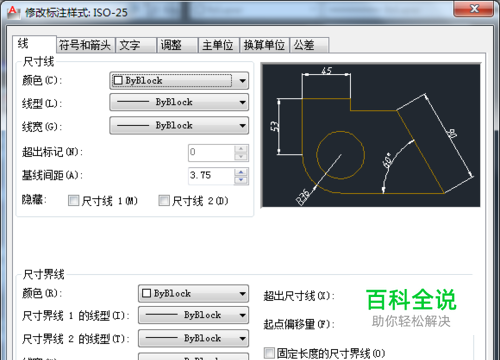Open 尺寸界线 2 的线型 dropdown

click(x=193, y=338)
